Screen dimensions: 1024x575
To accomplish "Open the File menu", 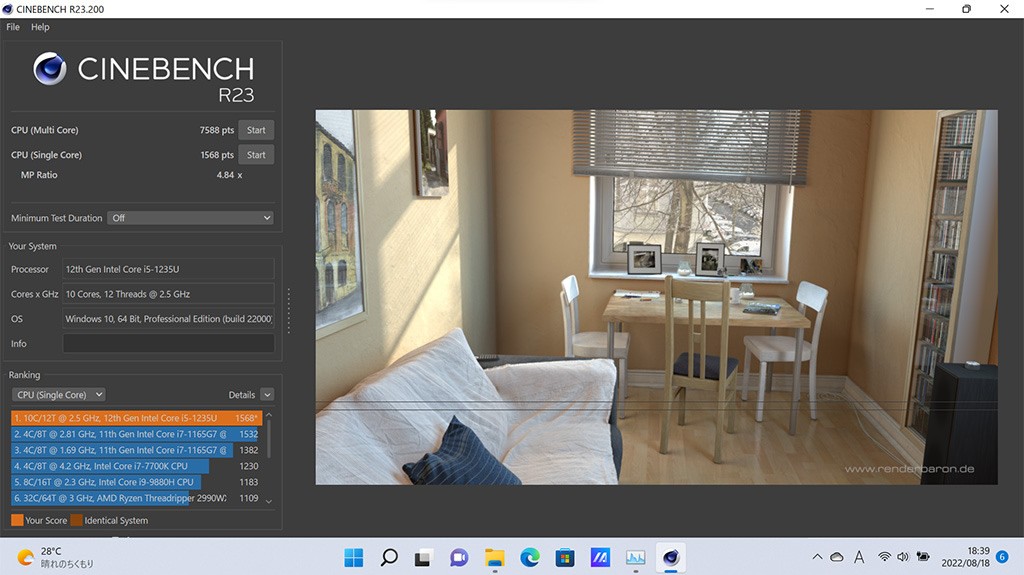I will click(x=13, y=27).
